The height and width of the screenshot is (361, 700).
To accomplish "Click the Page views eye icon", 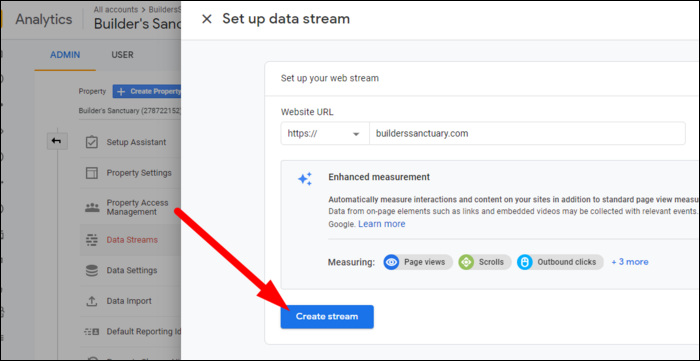I will click(x=392, y=262).
